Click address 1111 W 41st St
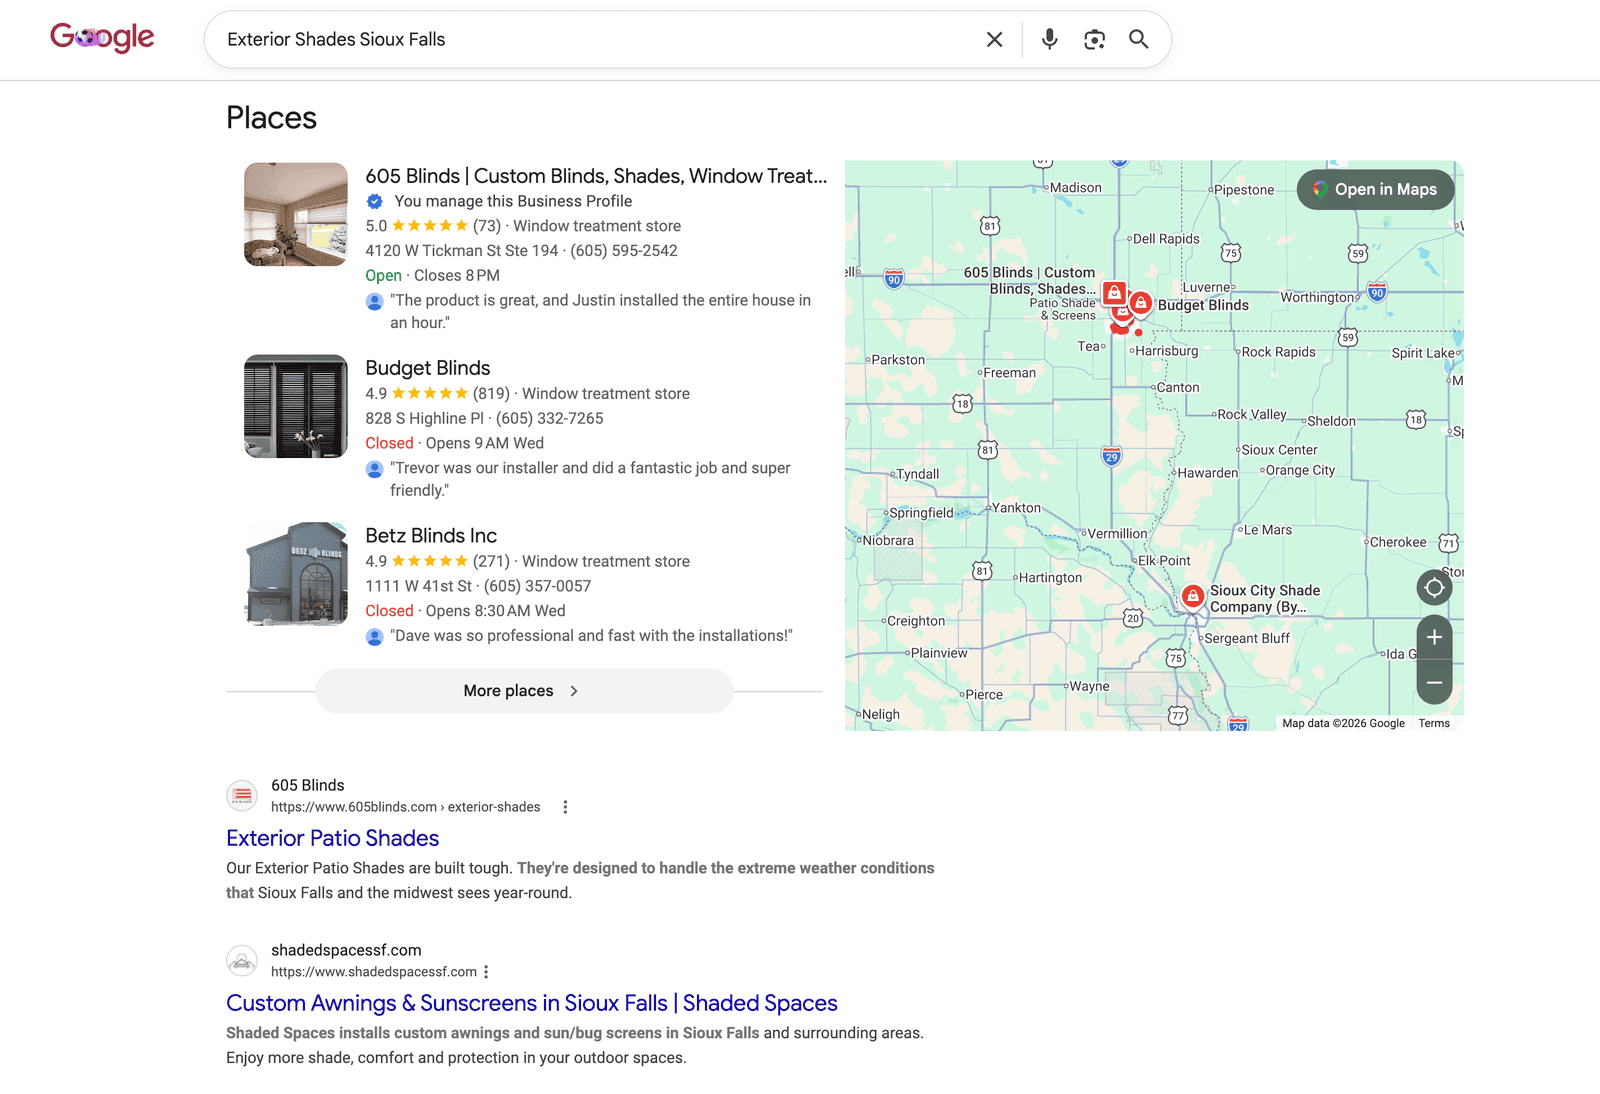The height and width of the screenshot is (1094, 1600). pos(418,587)
